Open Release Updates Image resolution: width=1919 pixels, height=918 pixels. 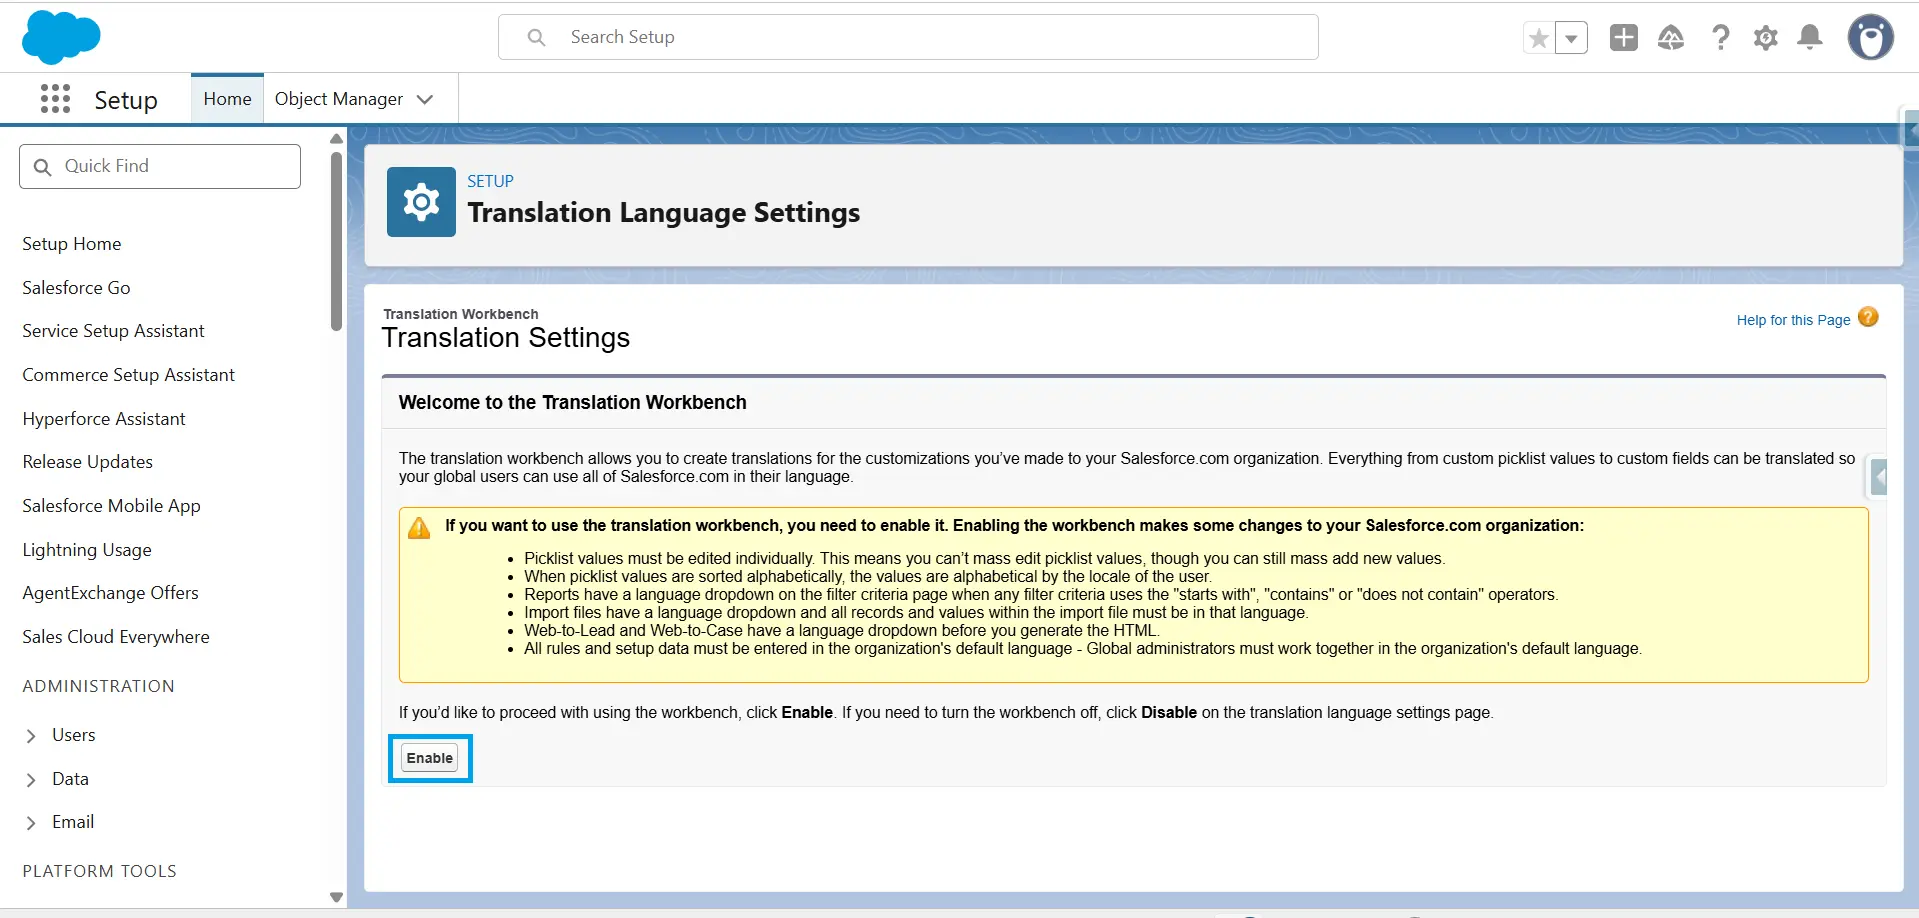point(88,462)
